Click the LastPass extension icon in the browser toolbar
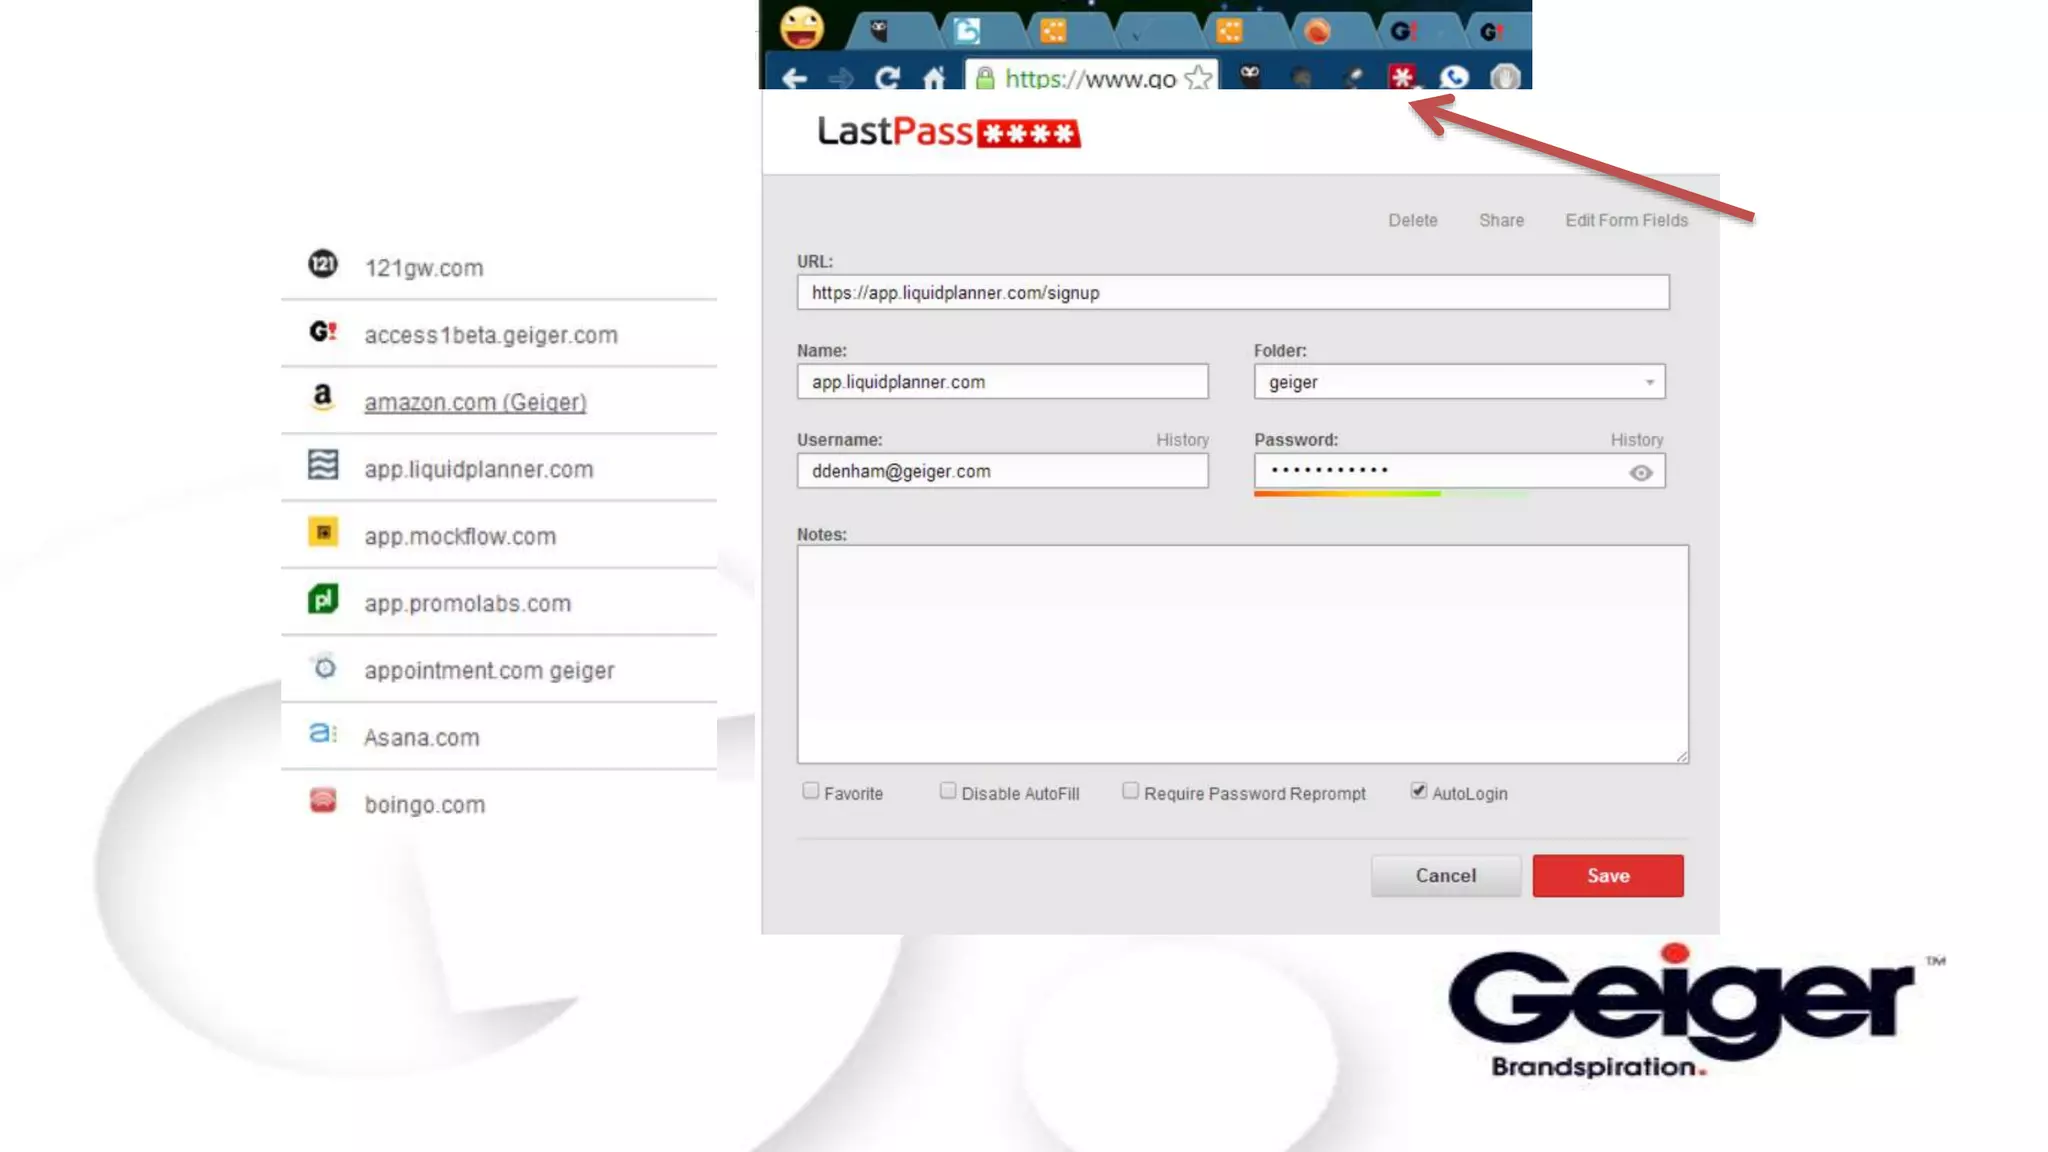 1402,76
